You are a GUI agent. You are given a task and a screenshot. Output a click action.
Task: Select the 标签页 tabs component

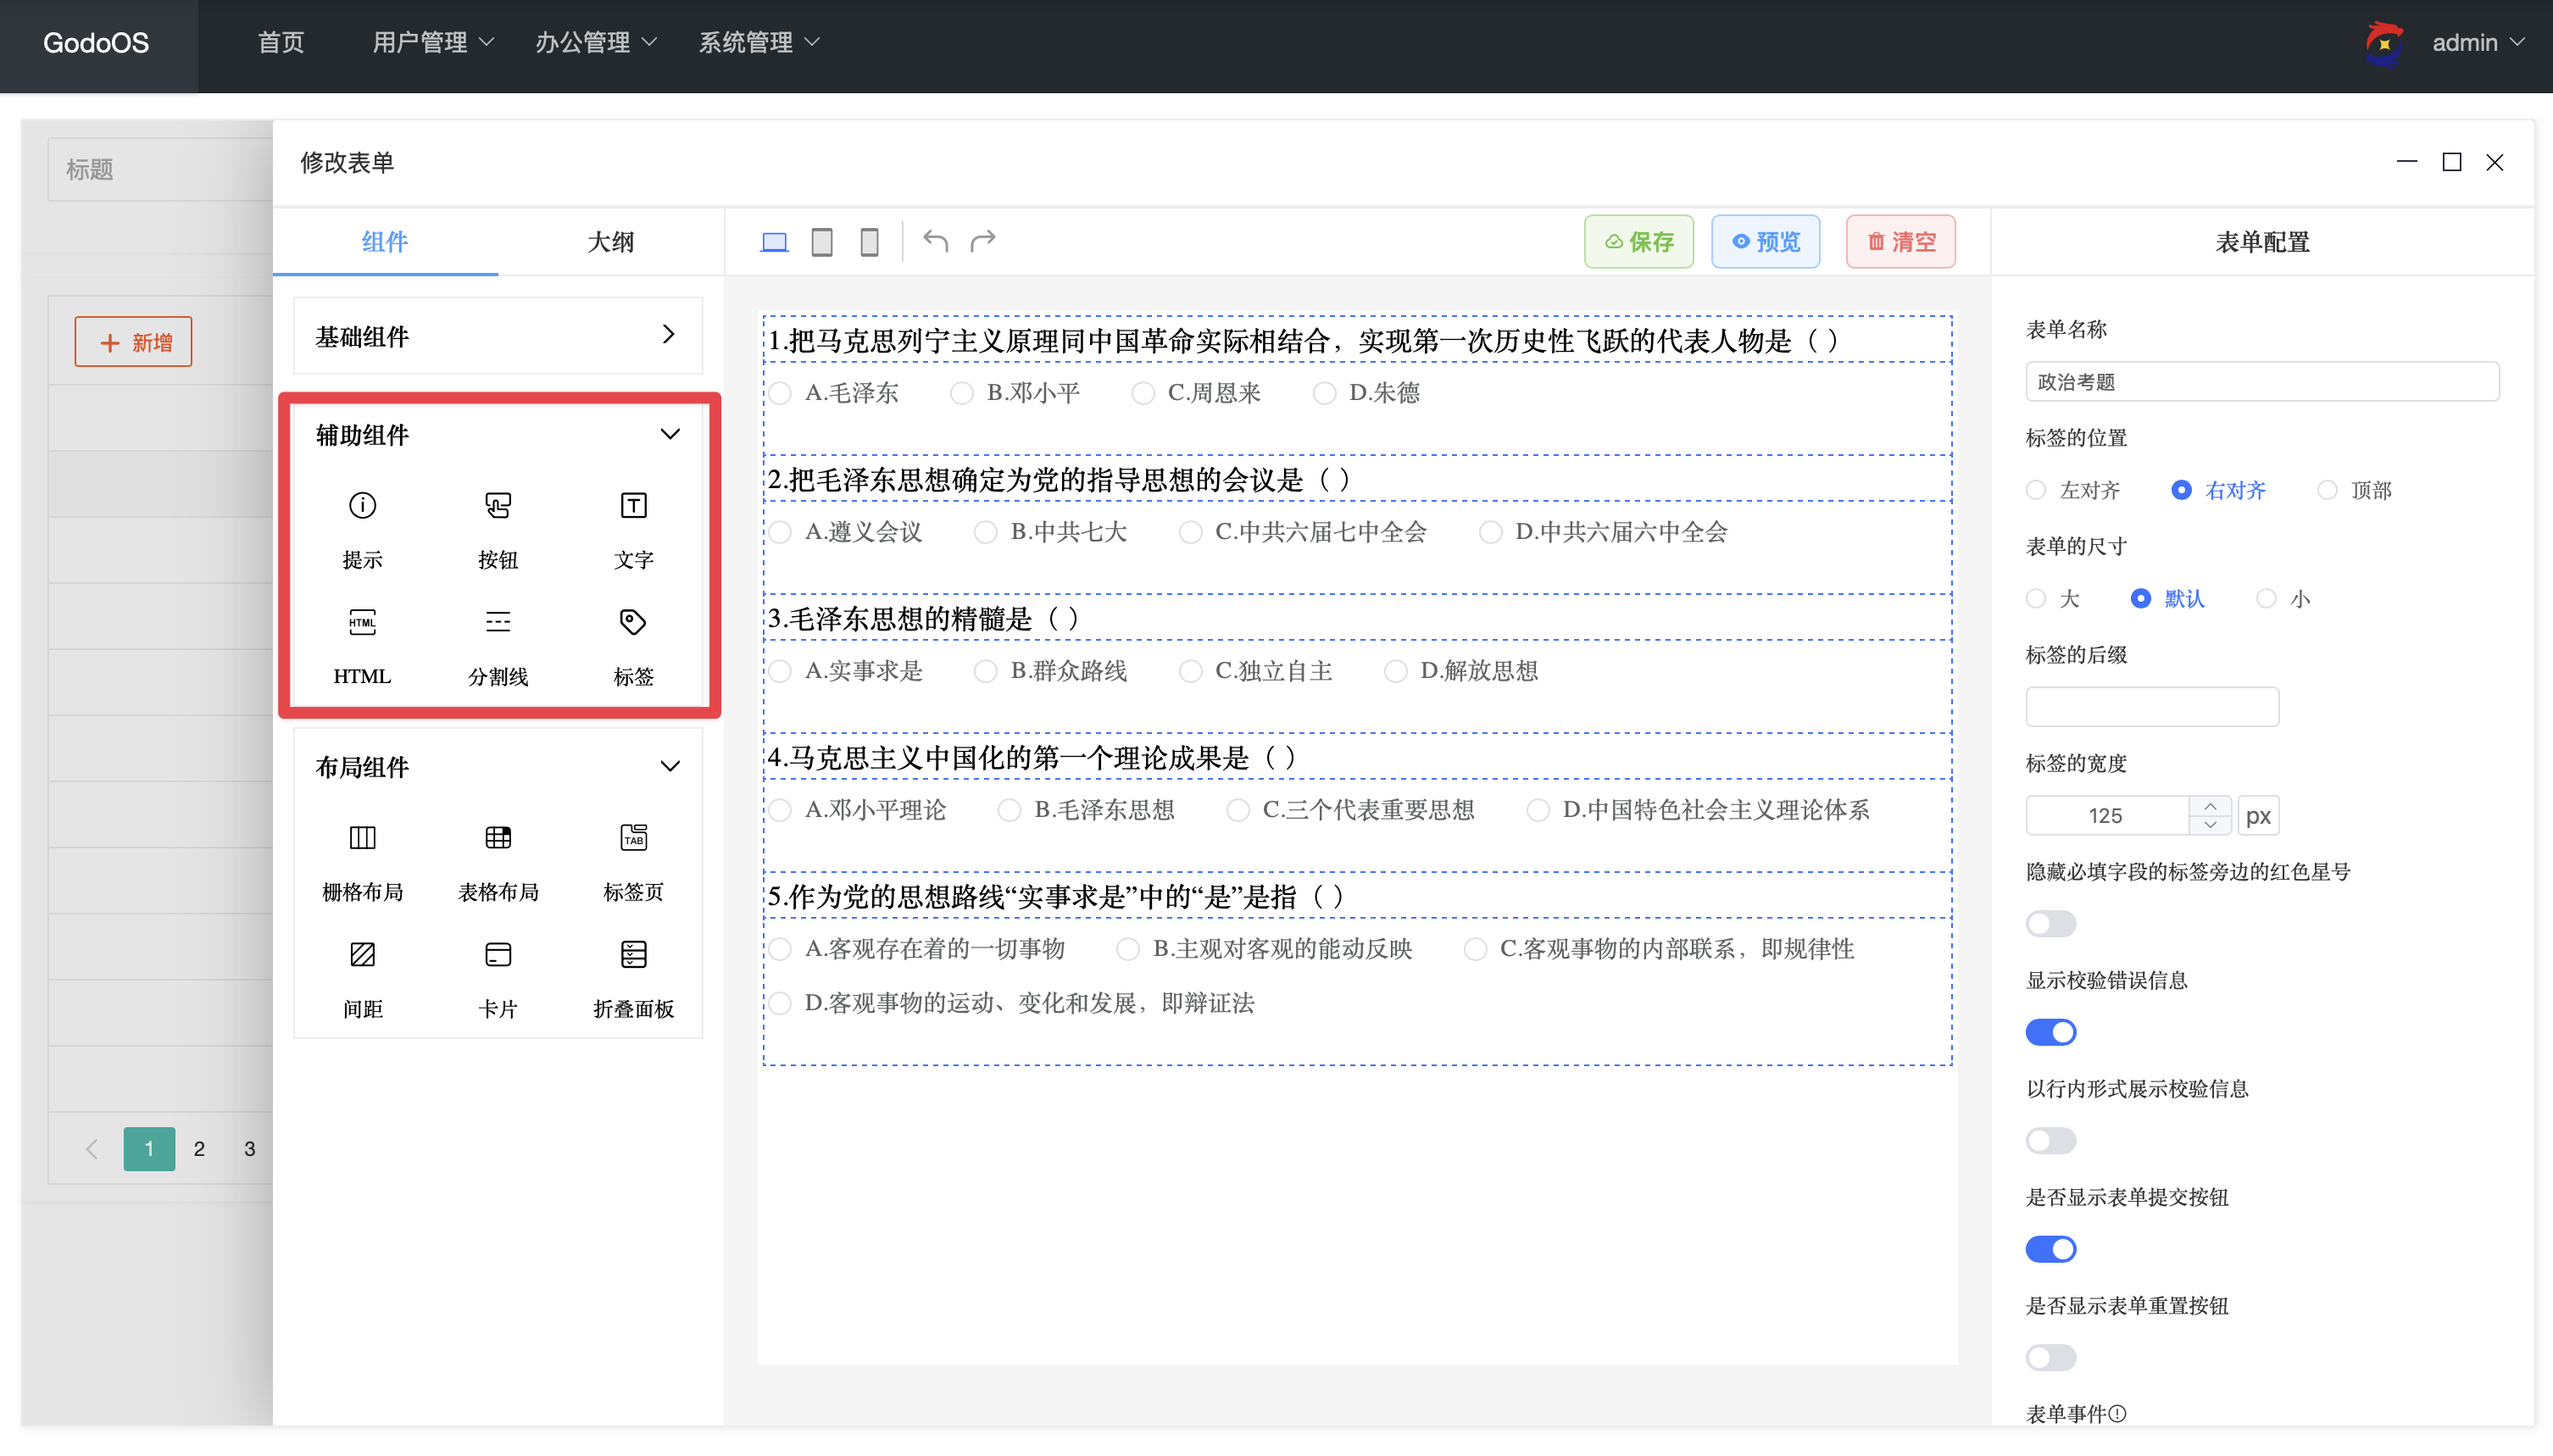(x=633, y=862)
